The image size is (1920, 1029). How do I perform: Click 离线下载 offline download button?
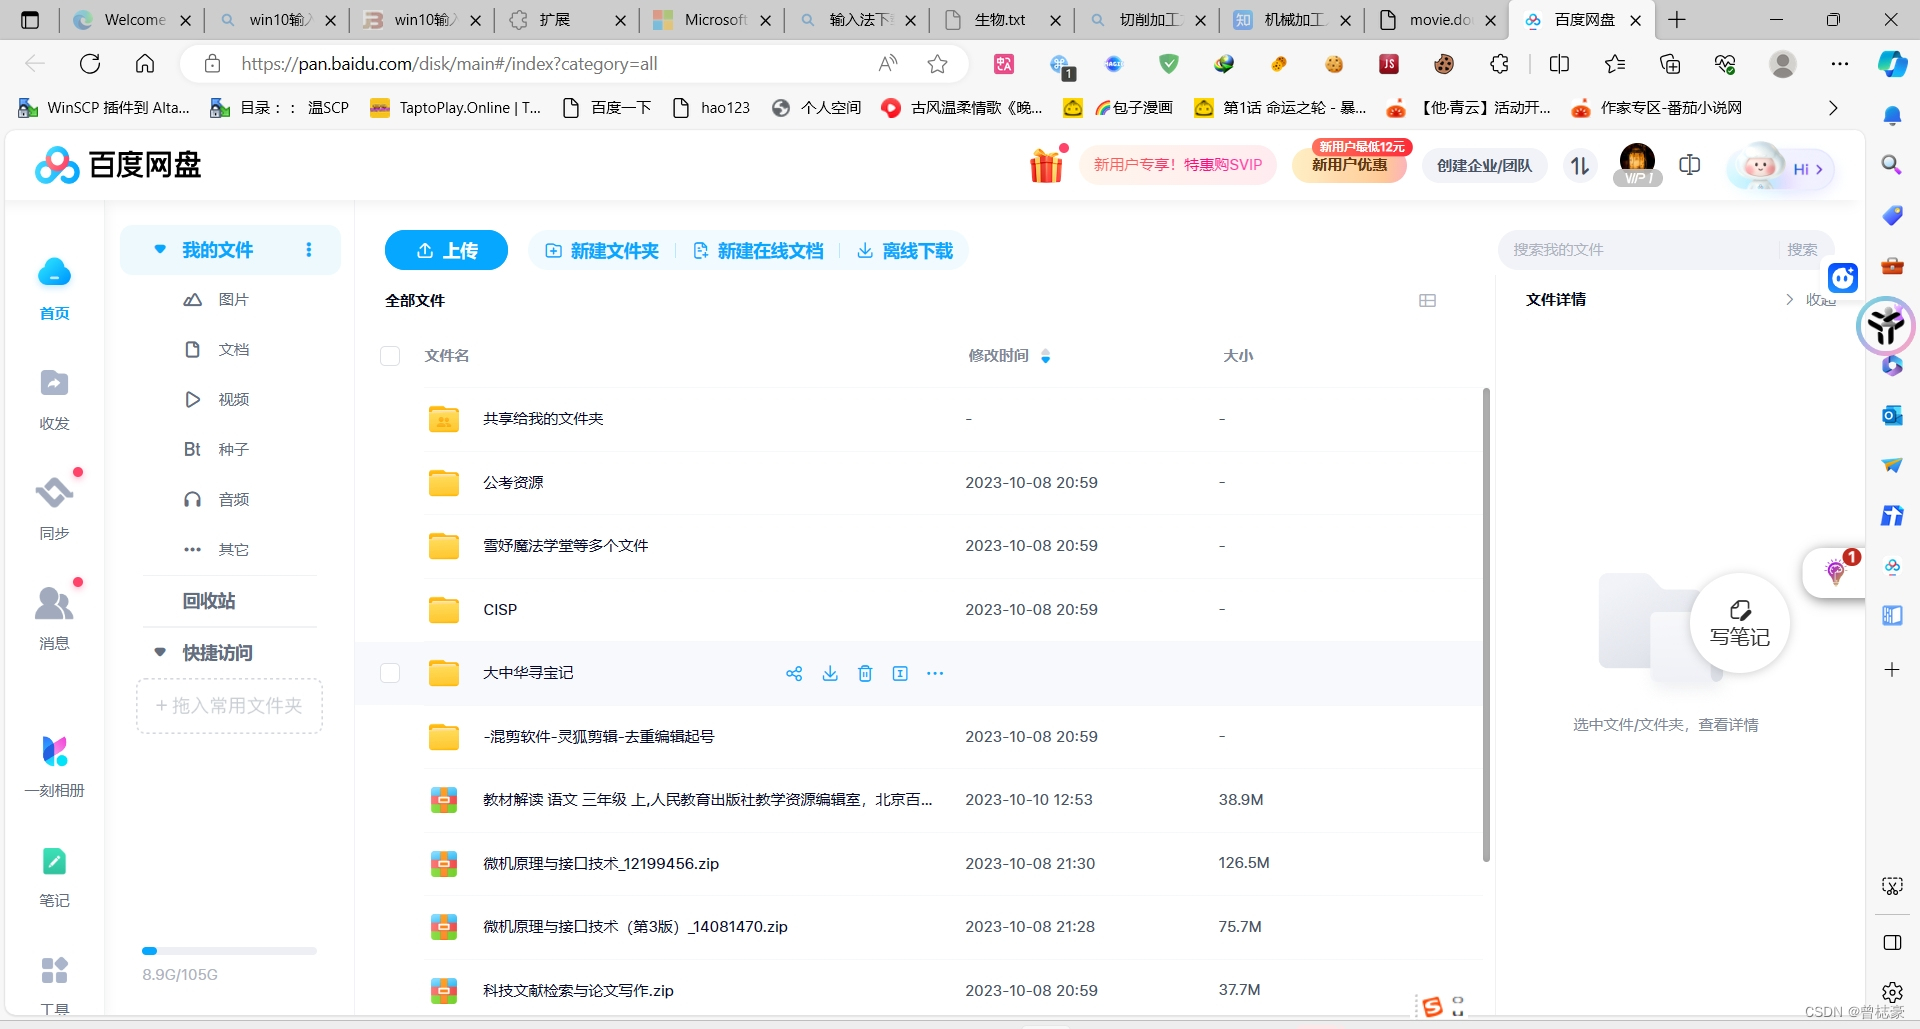[905, 251]
